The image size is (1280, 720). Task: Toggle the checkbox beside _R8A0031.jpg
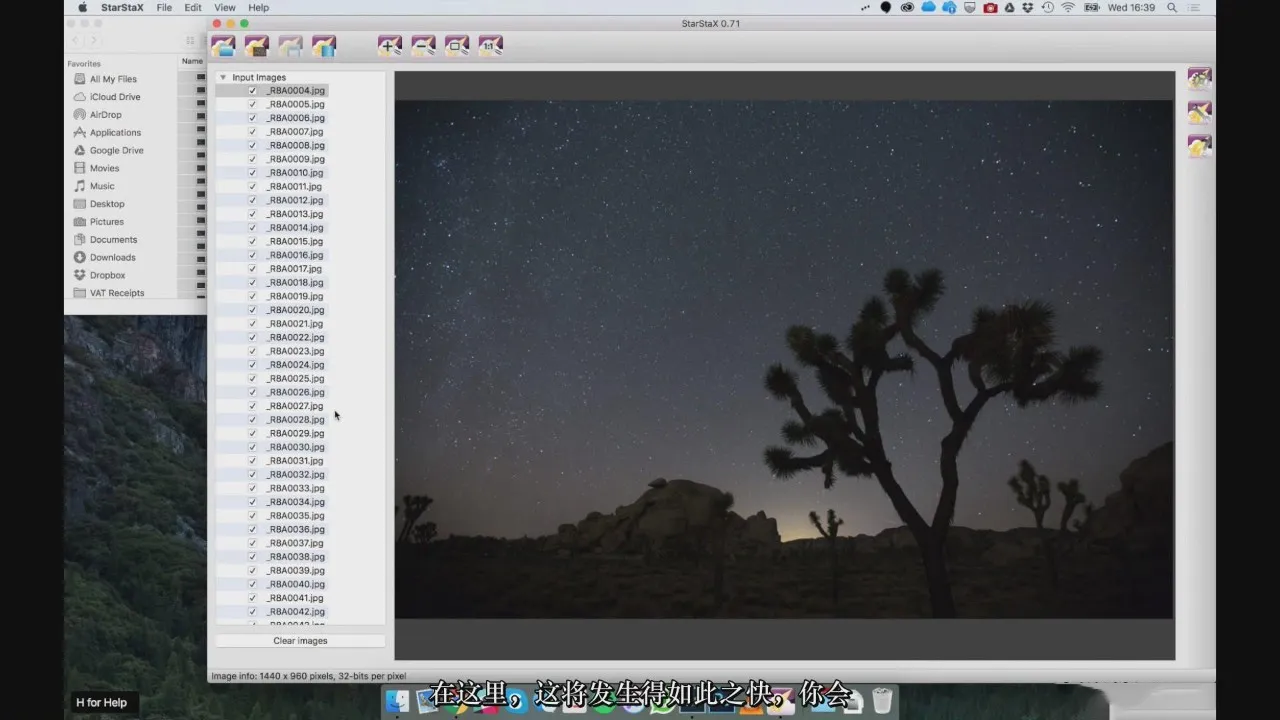click(252, 461)
